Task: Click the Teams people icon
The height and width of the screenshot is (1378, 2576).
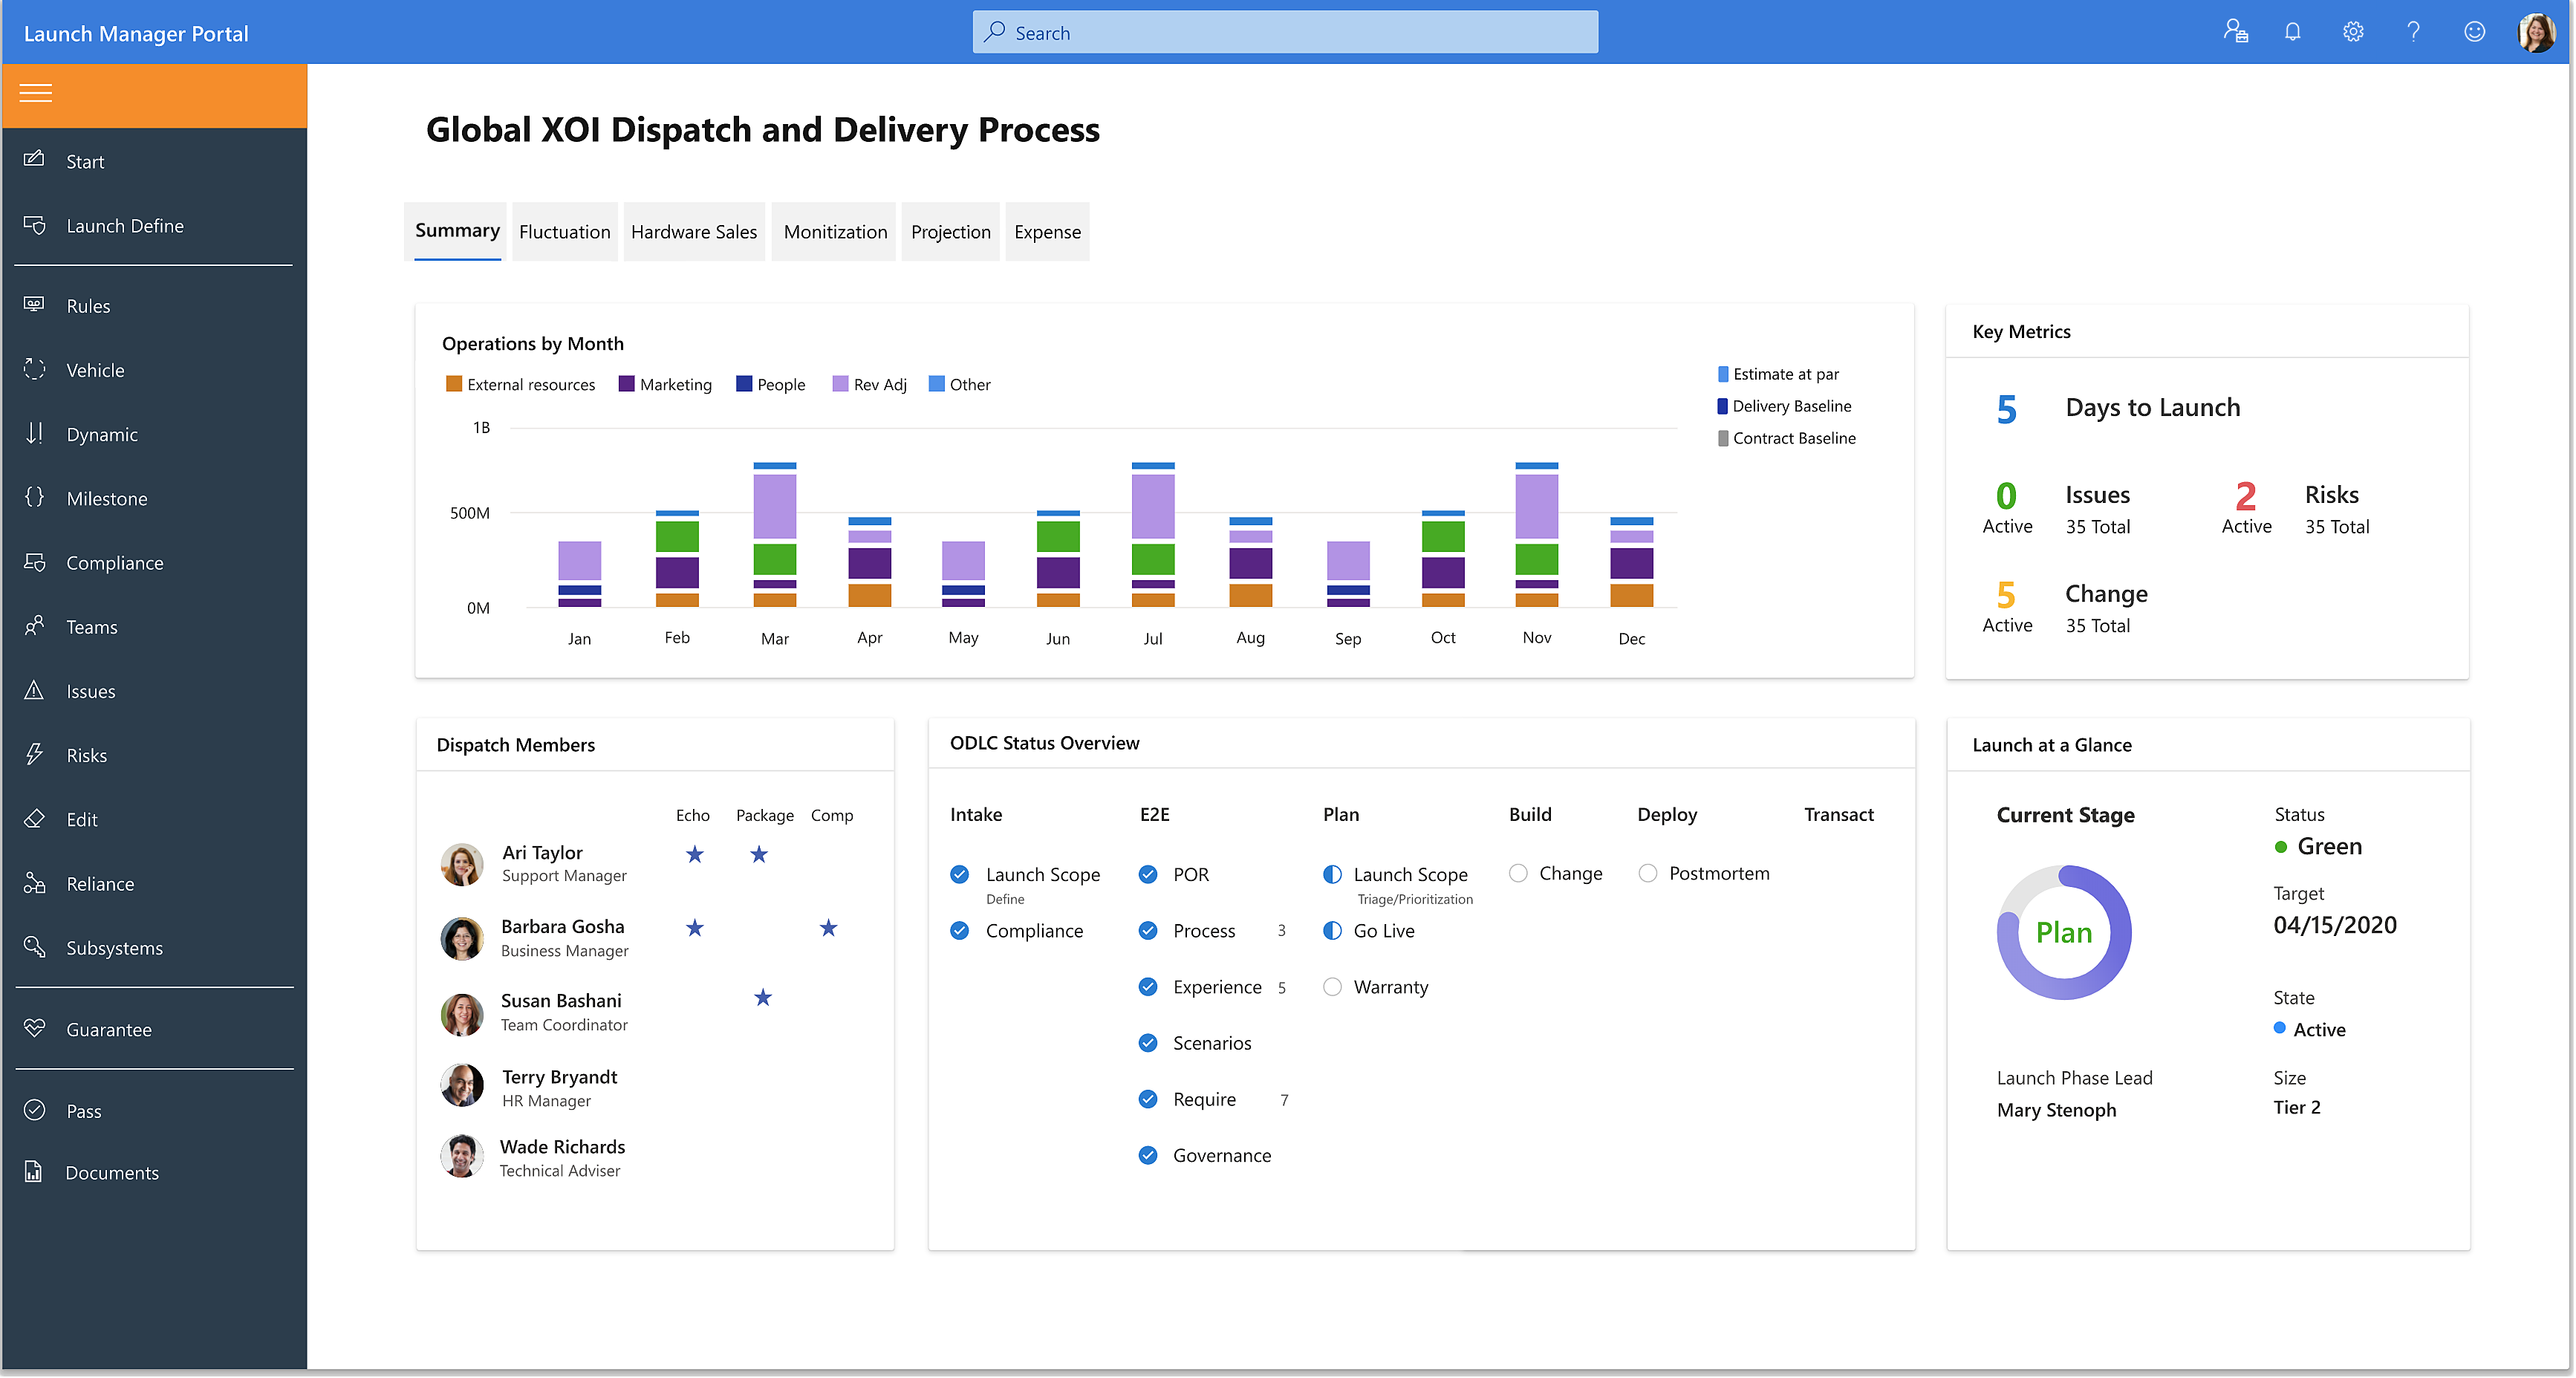Action: (x=34, y=626)
